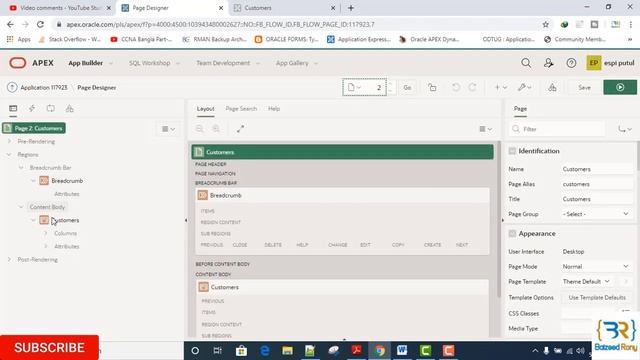Click the Redo icon

(473, 87)
